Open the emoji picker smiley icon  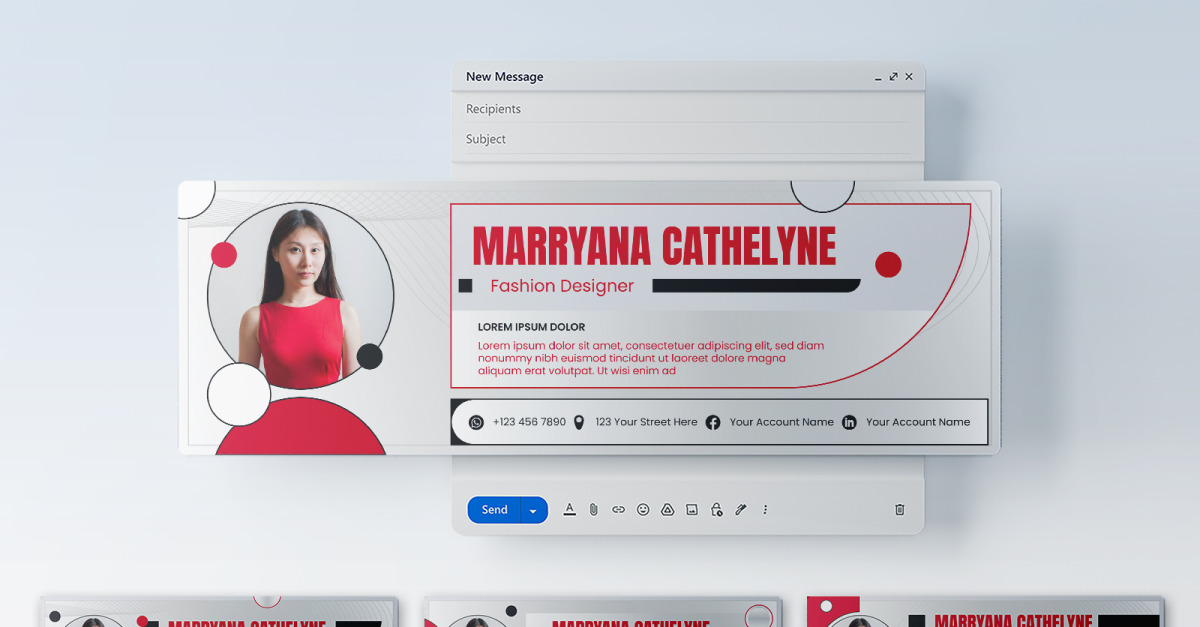pos(643,510)
